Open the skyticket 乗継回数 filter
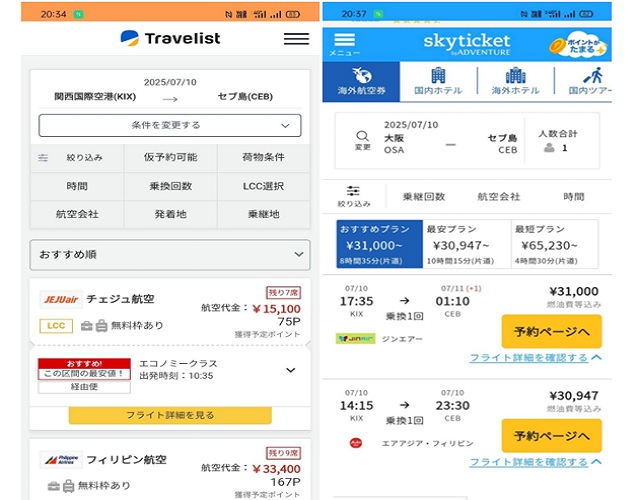This screenshot has height=500, width=640. pyautogui.click(x=424, y=197)
